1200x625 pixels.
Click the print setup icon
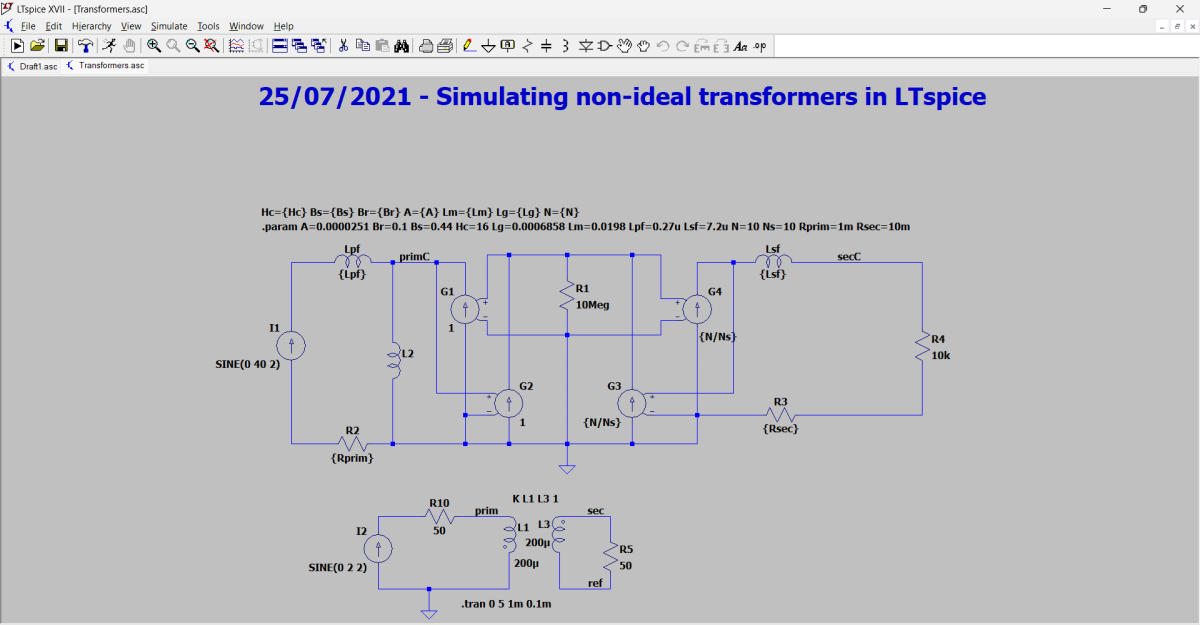(426, 45)
